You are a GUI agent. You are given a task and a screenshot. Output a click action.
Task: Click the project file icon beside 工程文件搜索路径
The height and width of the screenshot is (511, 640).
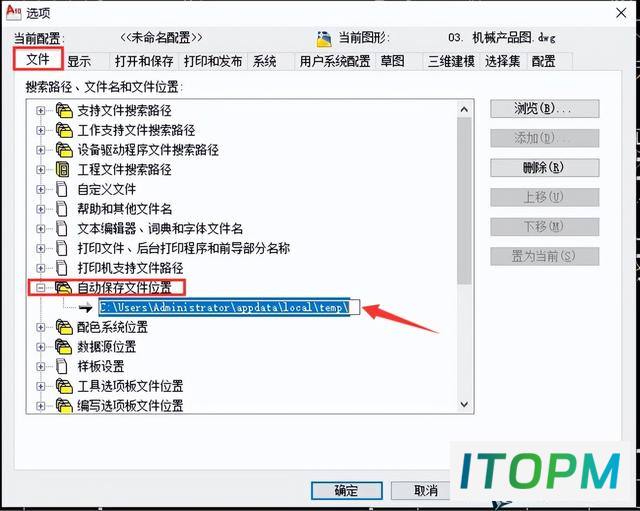(x=62, y=169)
